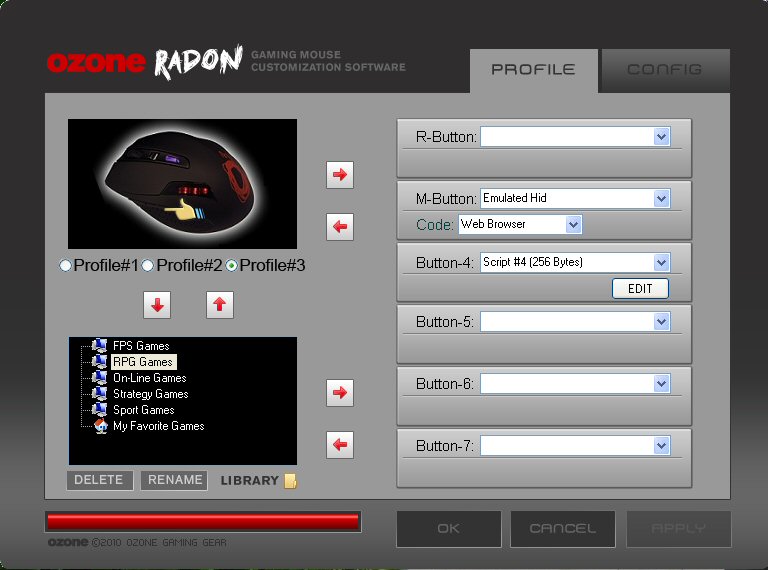Click the EDIT button for Button-4
This screenshot has width=768, height=570.
[x=640, y=288]
